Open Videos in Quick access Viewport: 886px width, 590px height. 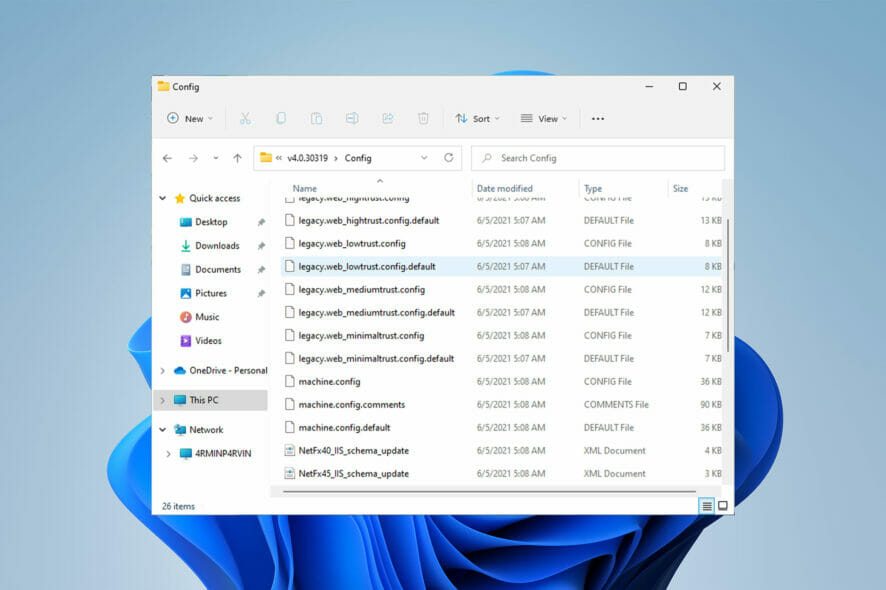pyautogui.click(x=209, y=341)
